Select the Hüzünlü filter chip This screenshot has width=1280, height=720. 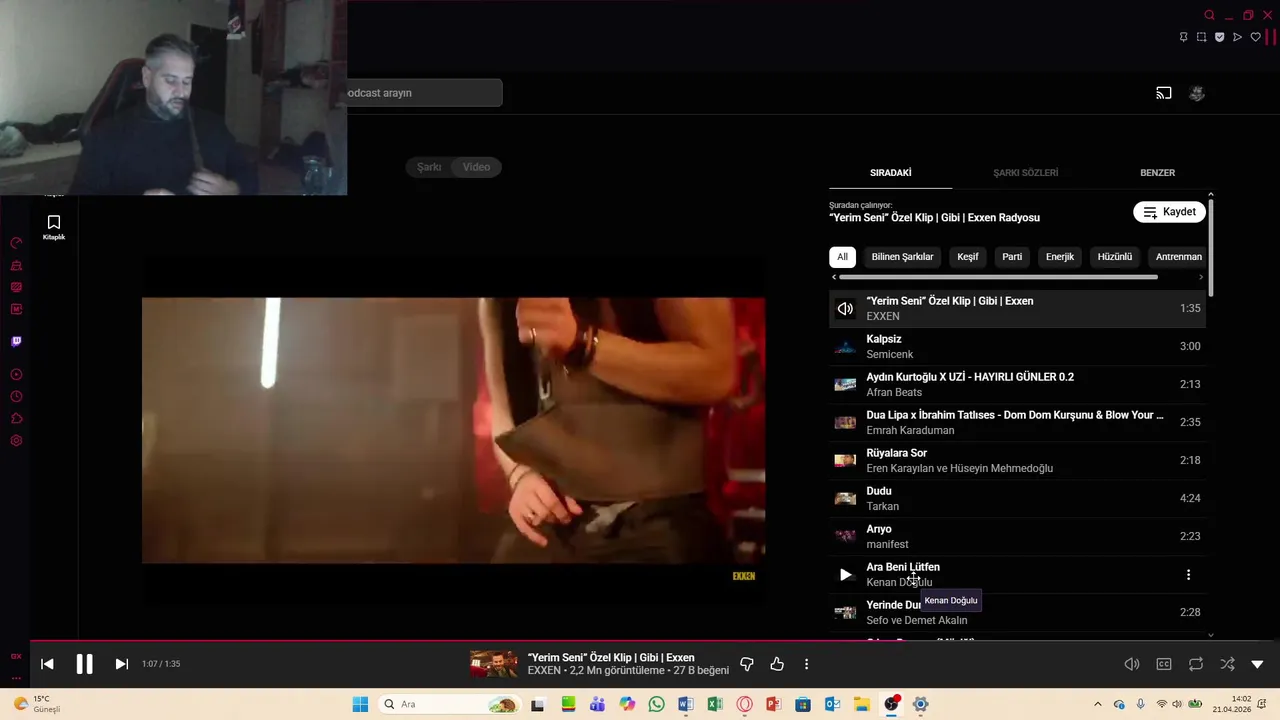coord(1115,257)
